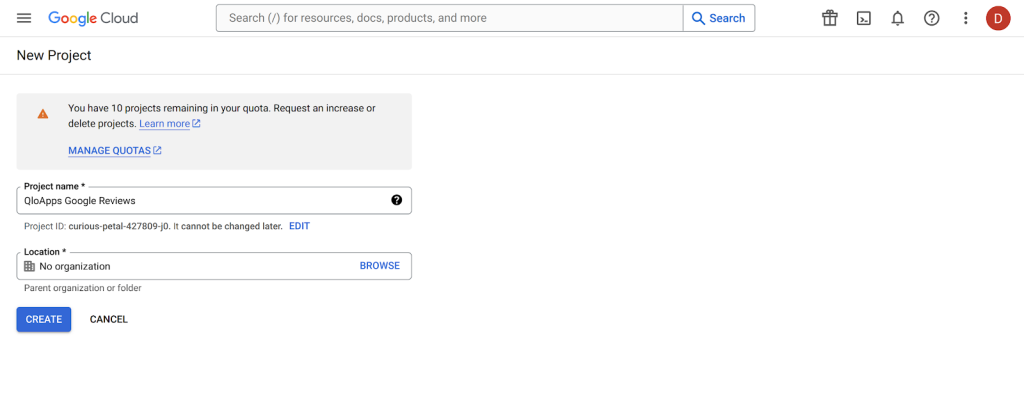
Task: Open the help question mark menu
Action: tap(931, 18)
